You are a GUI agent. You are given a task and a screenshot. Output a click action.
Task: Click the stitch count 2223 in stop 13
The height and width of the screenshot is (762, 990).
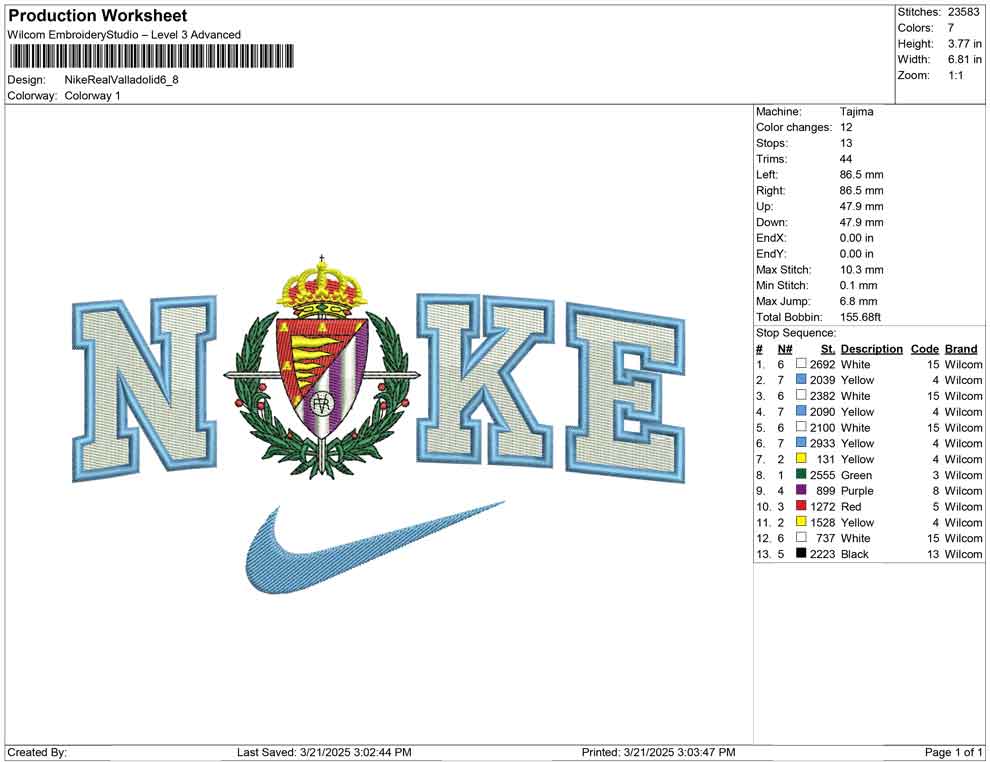click(x=822, y=554)
